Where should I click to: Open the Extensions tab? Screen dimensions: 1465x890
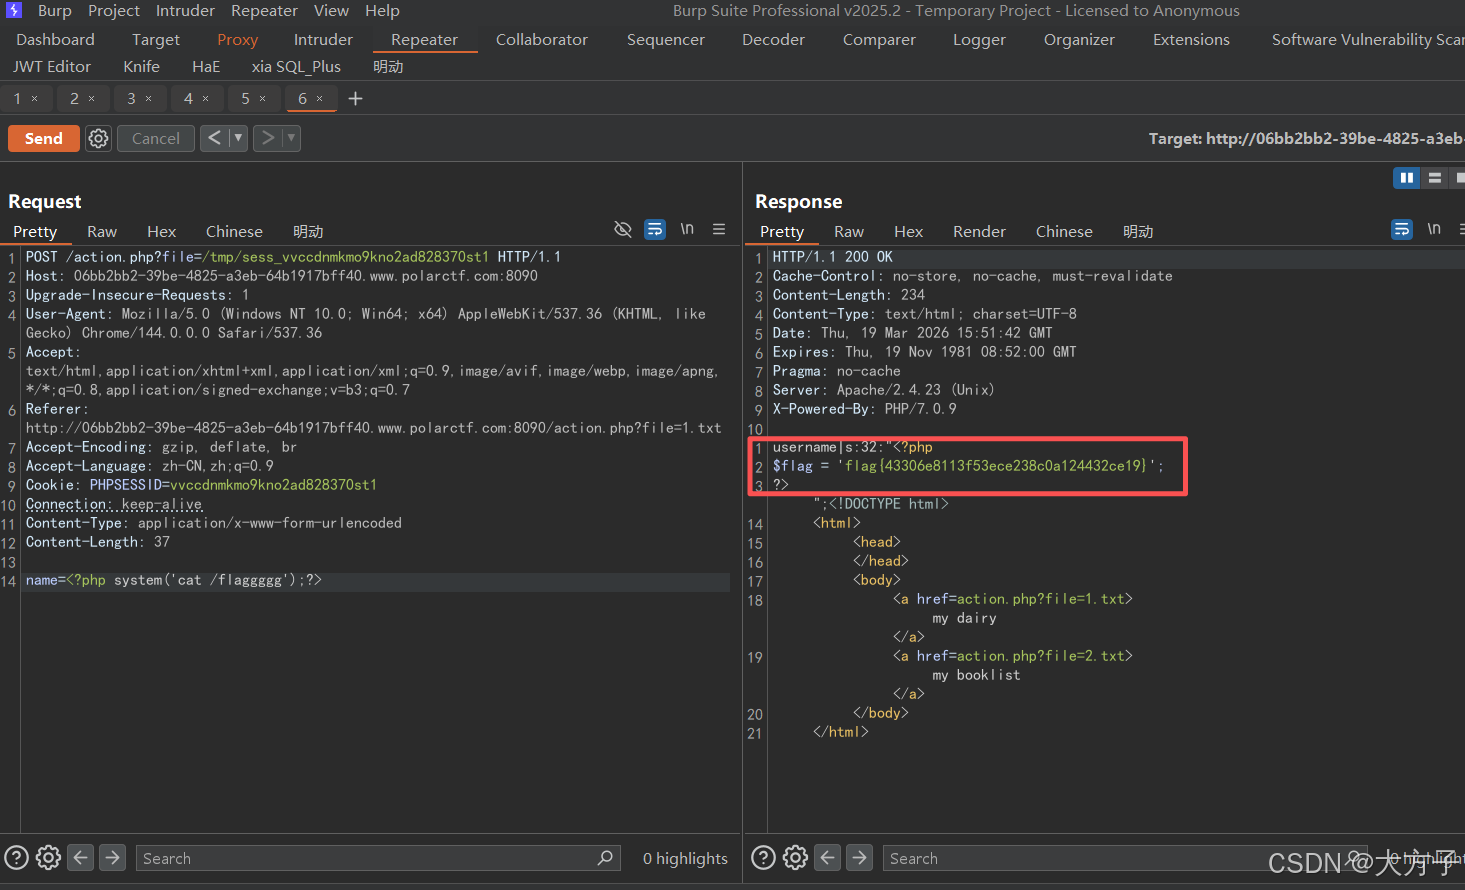(x=1191, y=39)
